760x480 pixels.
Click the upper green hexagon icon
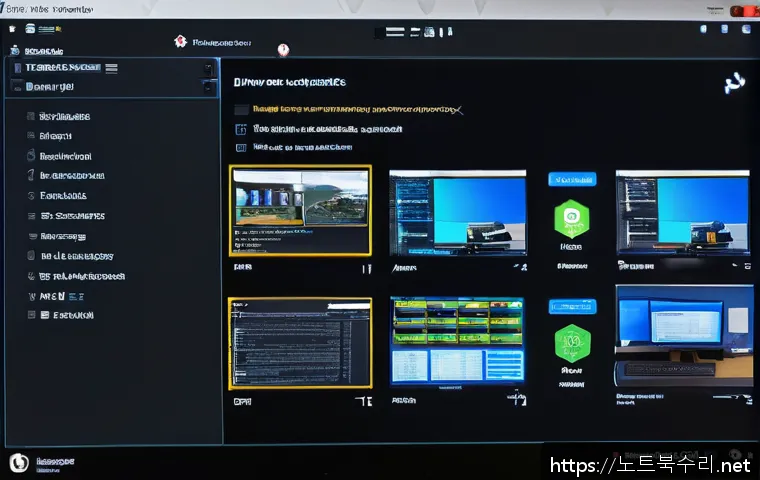(x=571, y=216)
